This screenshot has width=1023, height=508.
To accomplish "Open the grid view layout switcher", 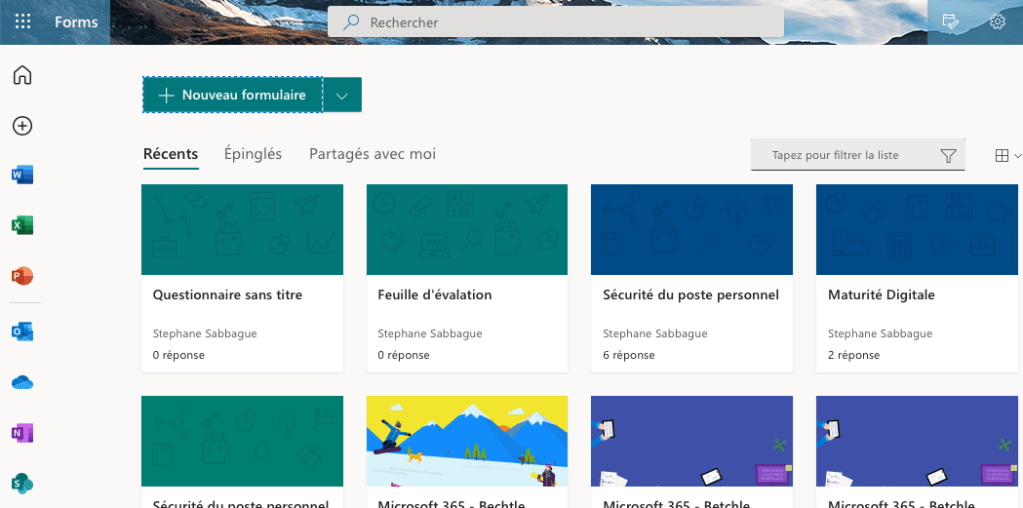I will coord(1007,155).
